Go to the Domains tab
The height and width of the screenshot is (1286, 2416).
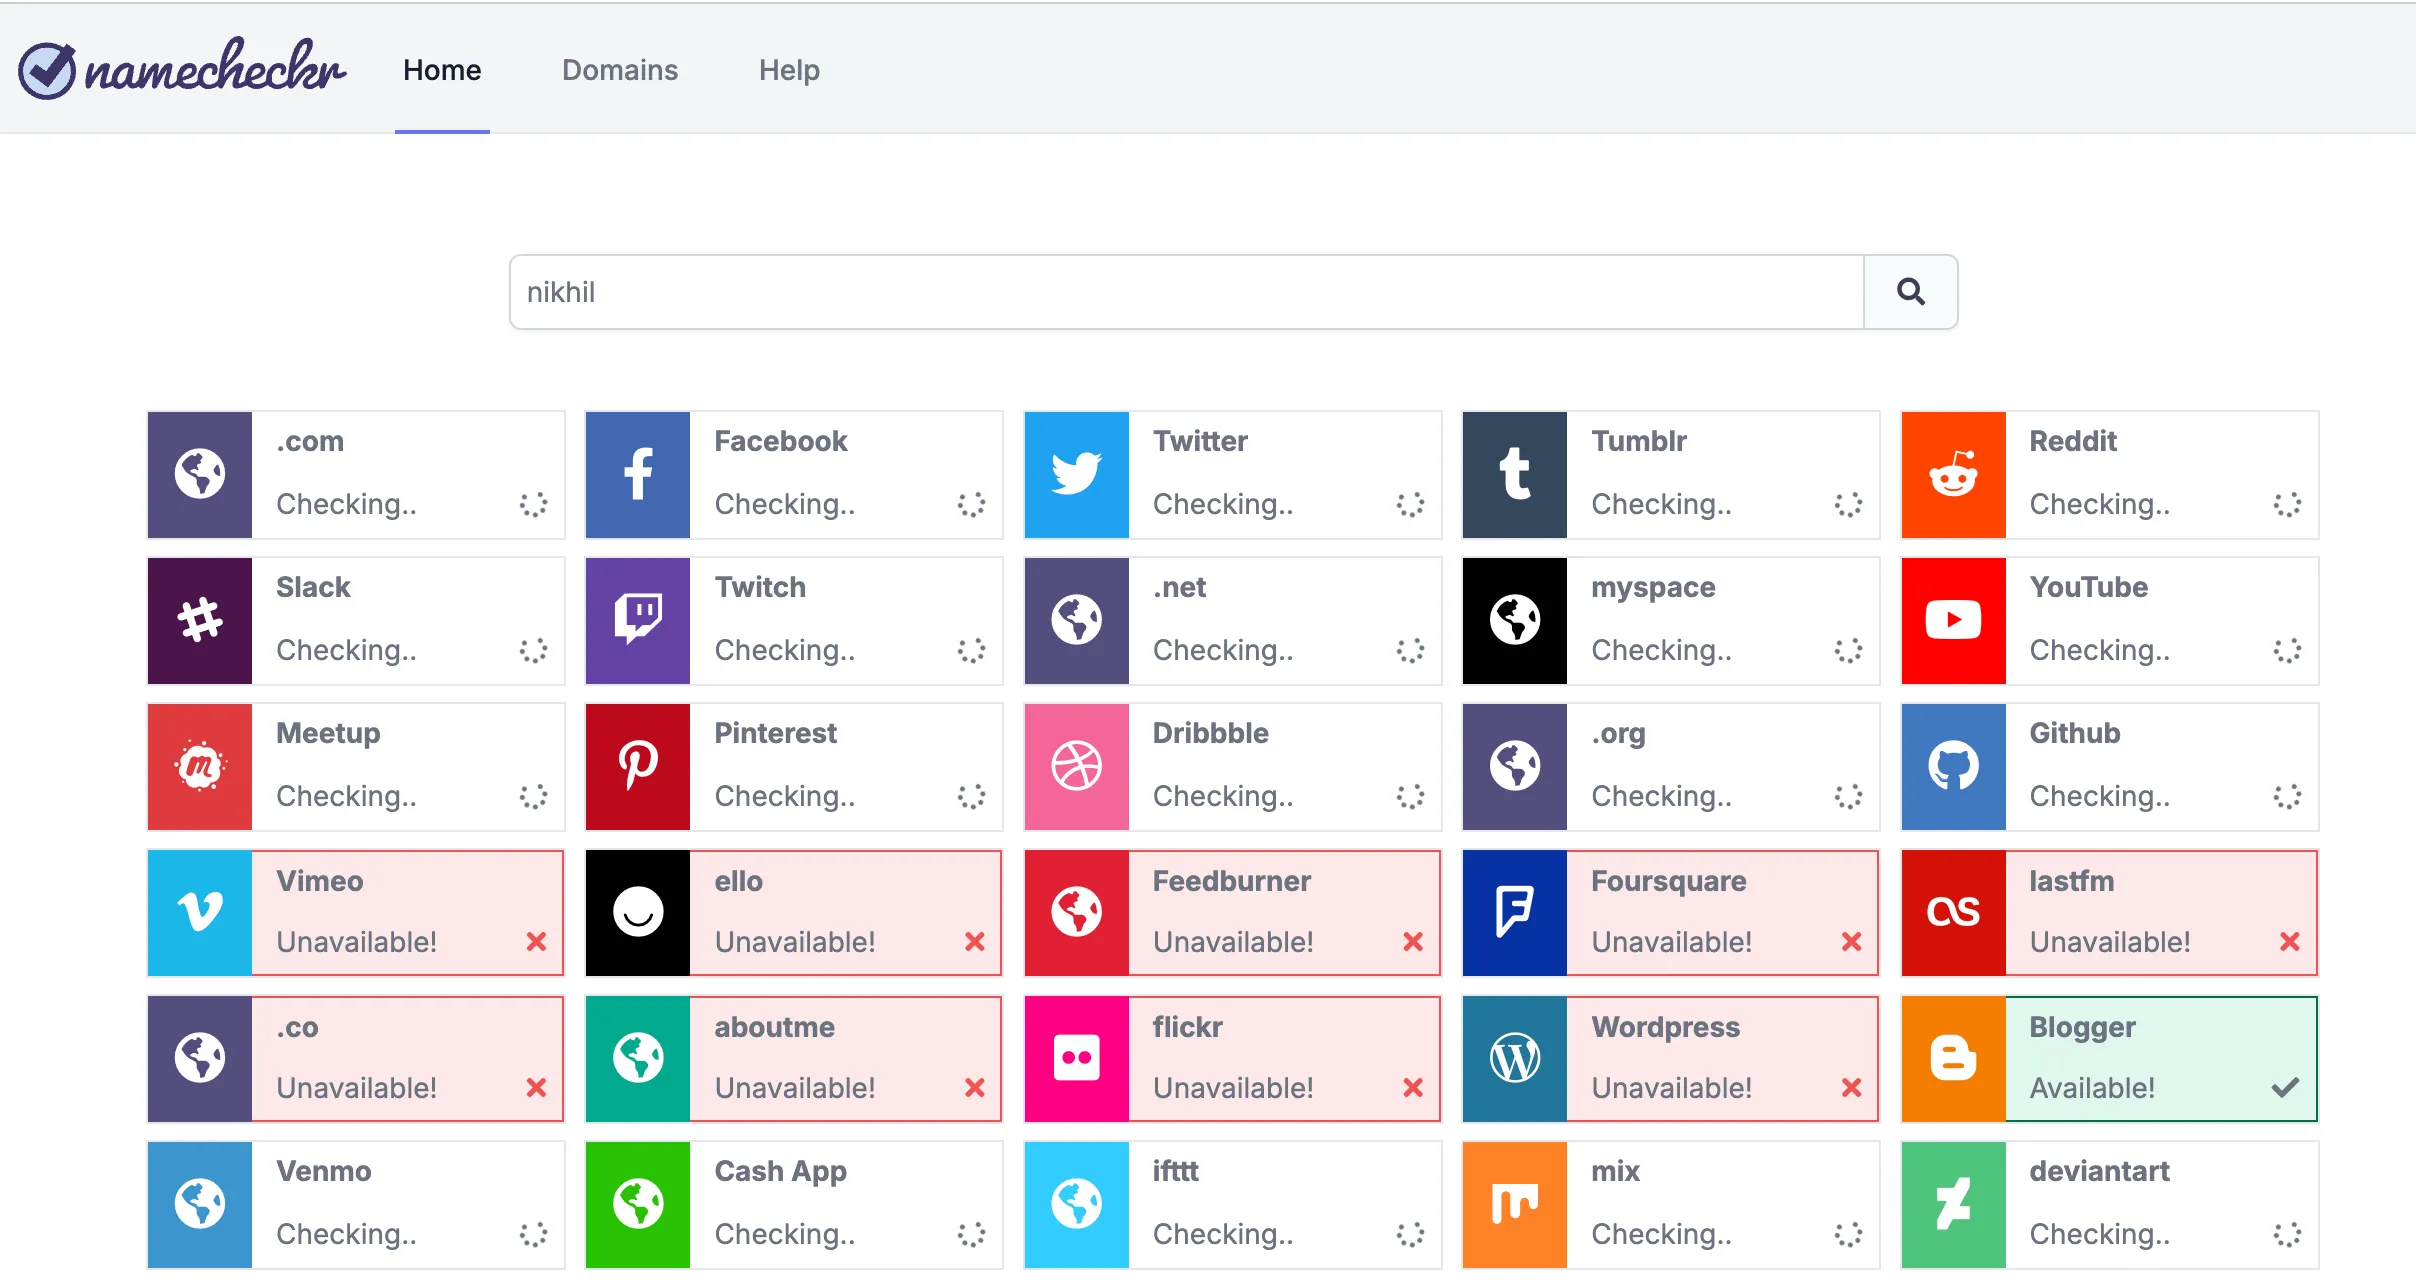[620, 70]
